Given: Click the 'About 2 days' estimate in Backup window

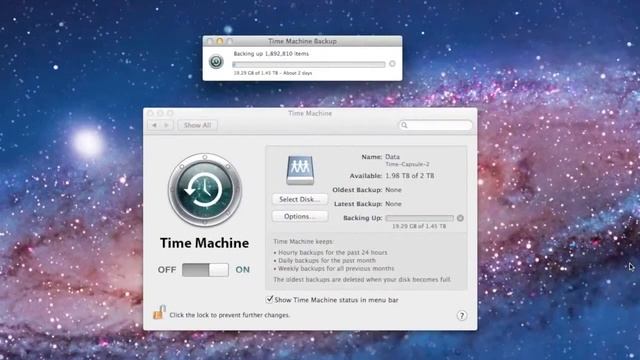Looking at the screenshot, I should 298,73.
